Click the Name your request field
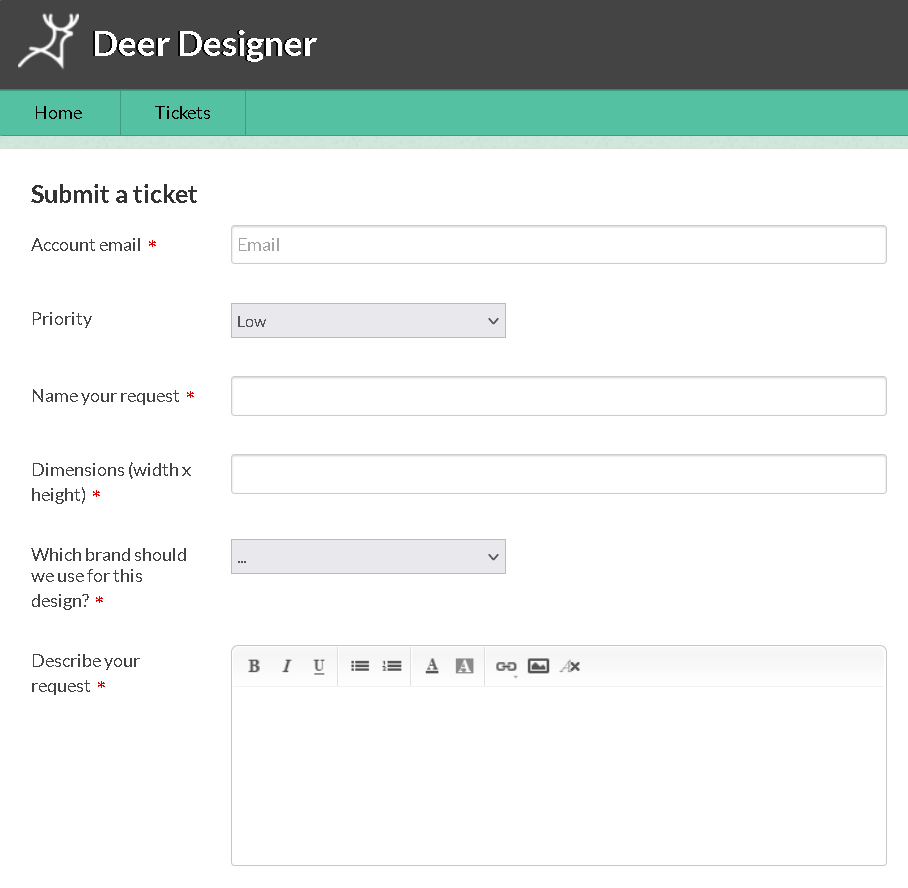The image size is (908, 888). click(558, 396)
